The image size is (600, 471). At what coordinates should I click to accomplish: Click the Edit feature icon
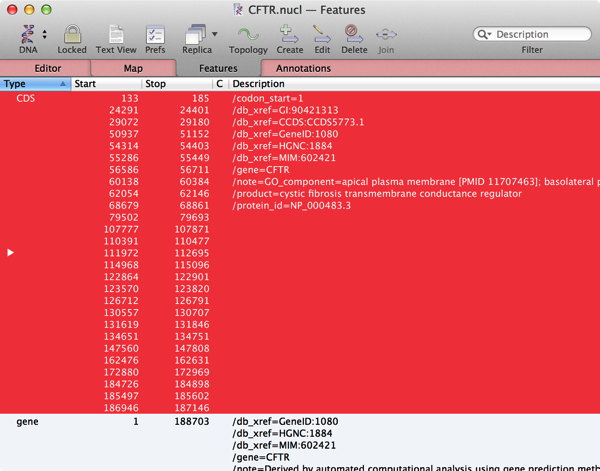click(x=322, y=34)
